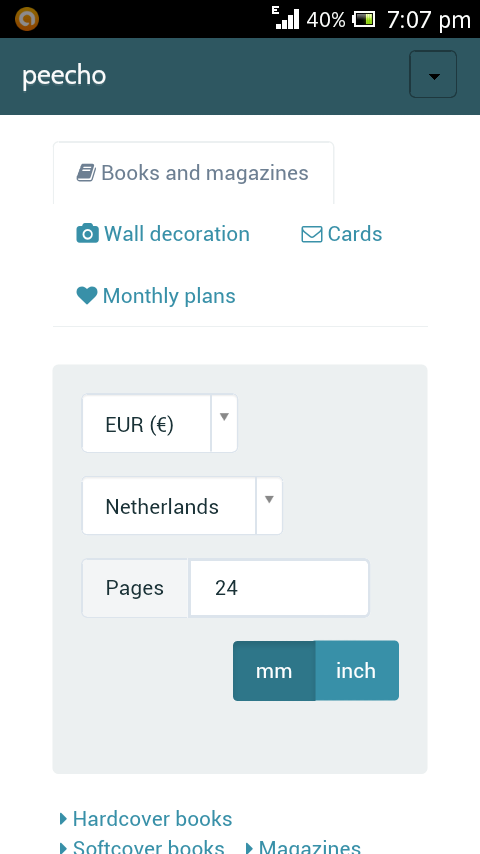Open the Cards tab

click(342, 234)
